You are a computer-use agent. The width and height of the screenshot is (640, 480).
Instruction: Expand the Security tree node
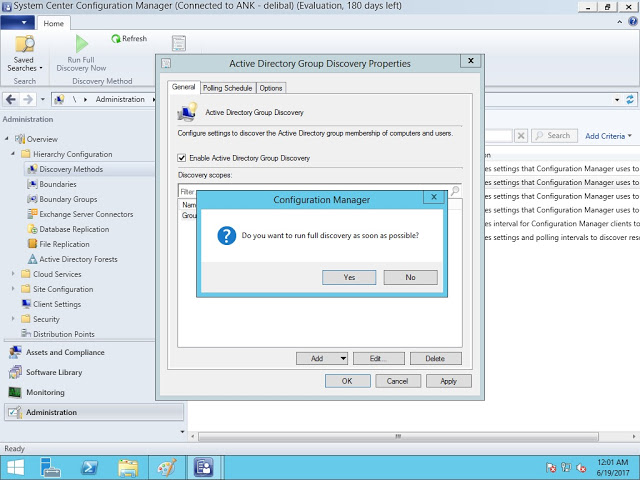point(13,319)
